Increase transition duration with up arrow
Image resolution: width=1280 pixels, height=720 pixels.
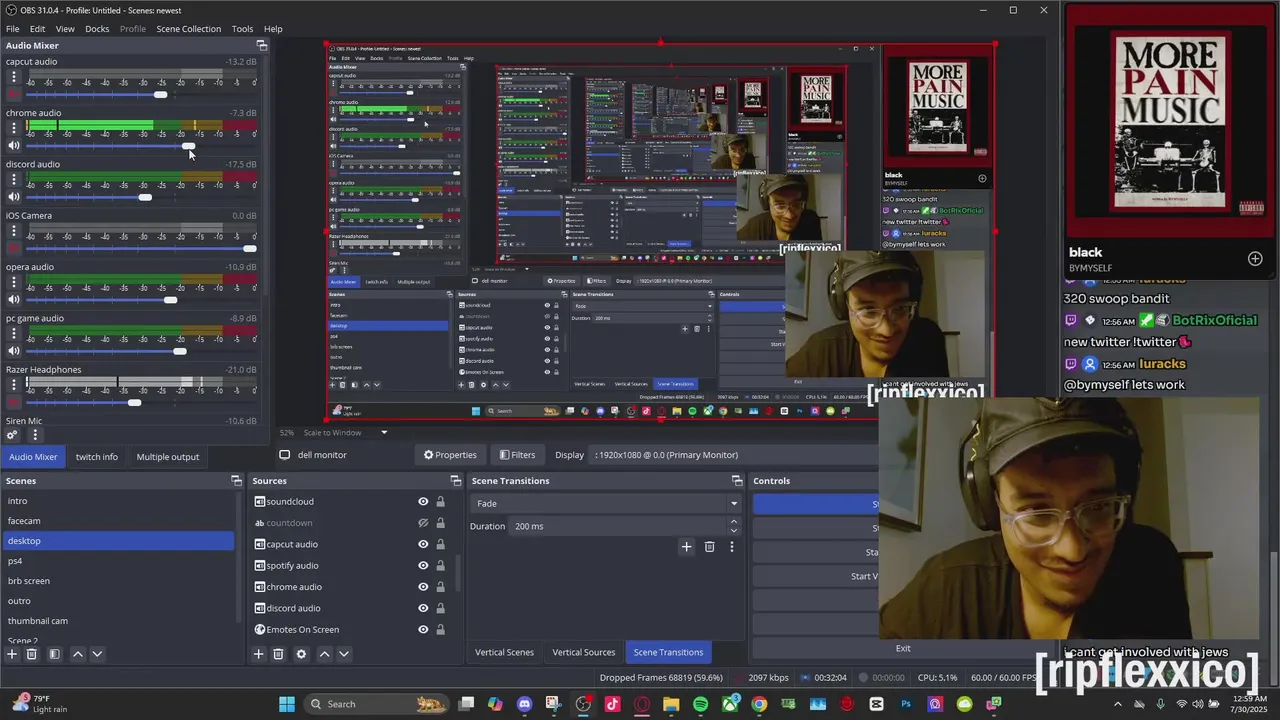pyautogui.click(x=734, y=521)
